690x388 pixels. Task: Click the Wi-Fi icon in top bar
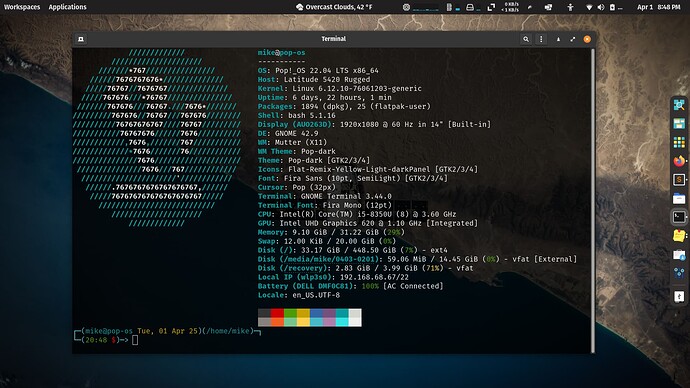pos(589,7)
